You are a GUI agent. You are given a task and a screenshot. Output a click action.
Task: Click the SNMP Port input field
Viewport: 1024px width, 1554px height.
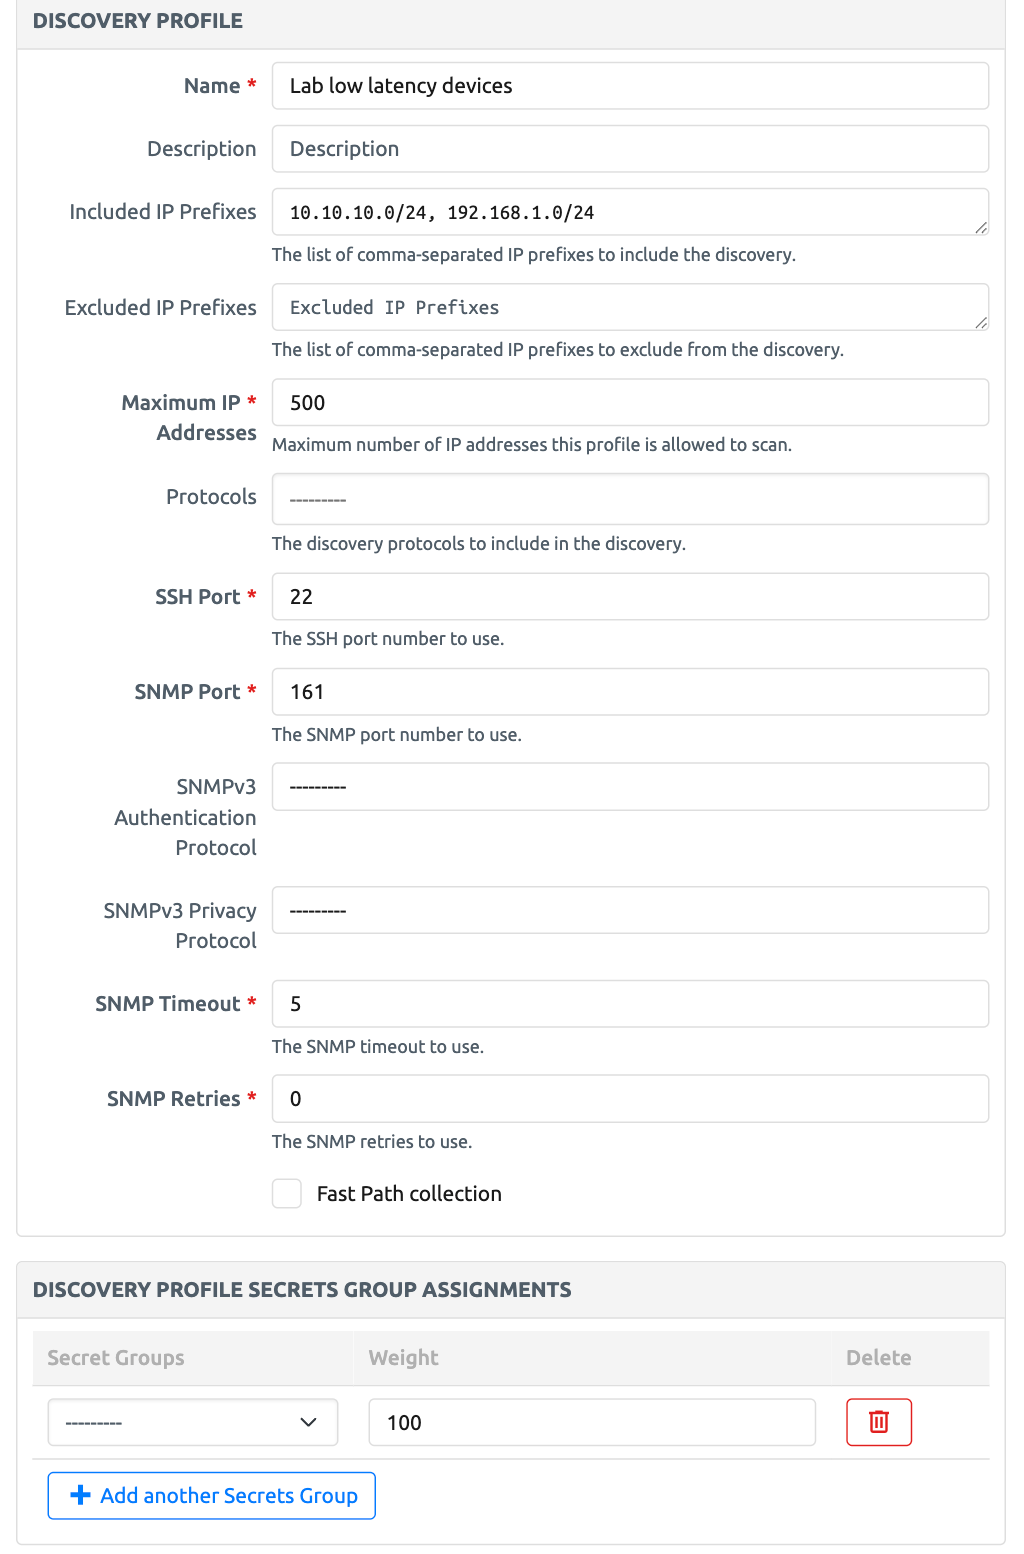[x=630, y=692]
